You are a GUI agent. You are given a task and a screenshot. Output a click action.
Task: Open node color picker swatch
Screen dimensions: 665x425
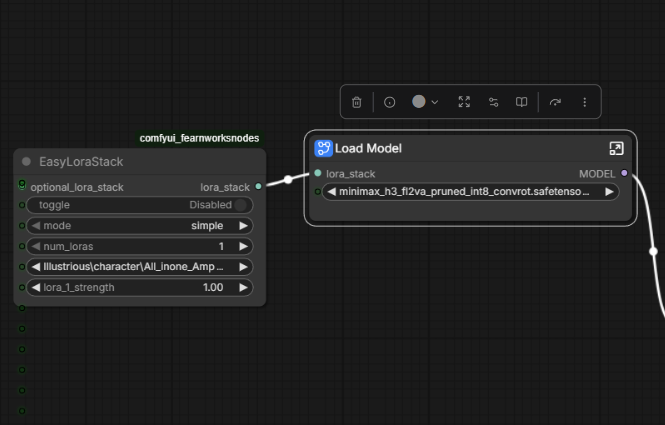click(419, 101)
